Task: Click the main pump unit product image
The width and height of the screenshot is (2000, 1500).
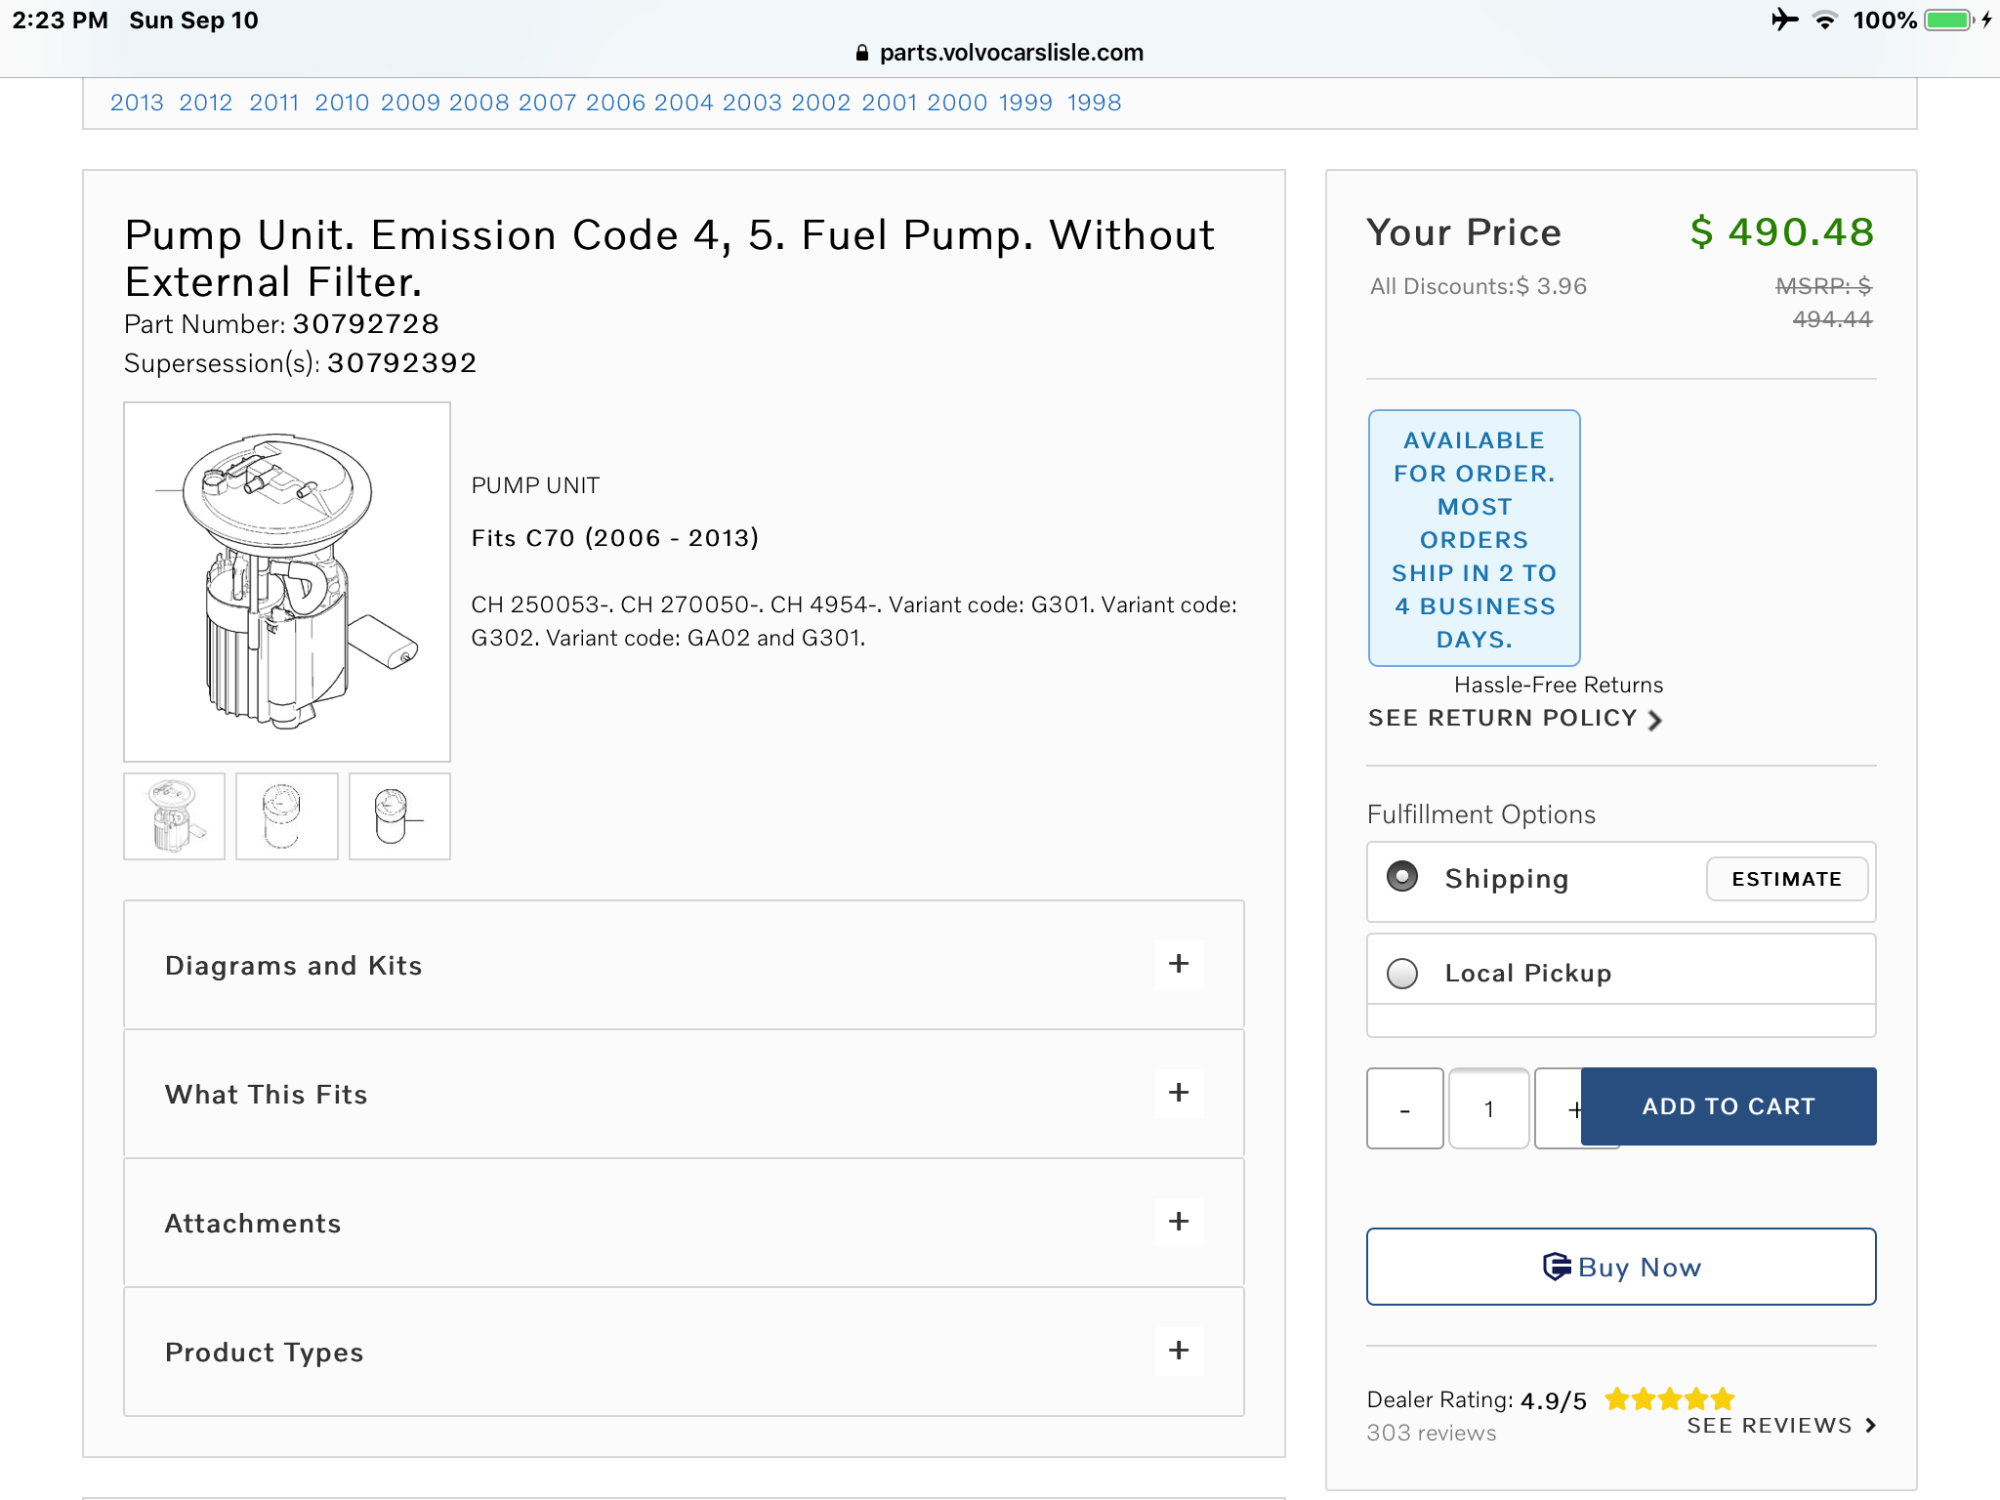Action: click(x=286, y=581)
